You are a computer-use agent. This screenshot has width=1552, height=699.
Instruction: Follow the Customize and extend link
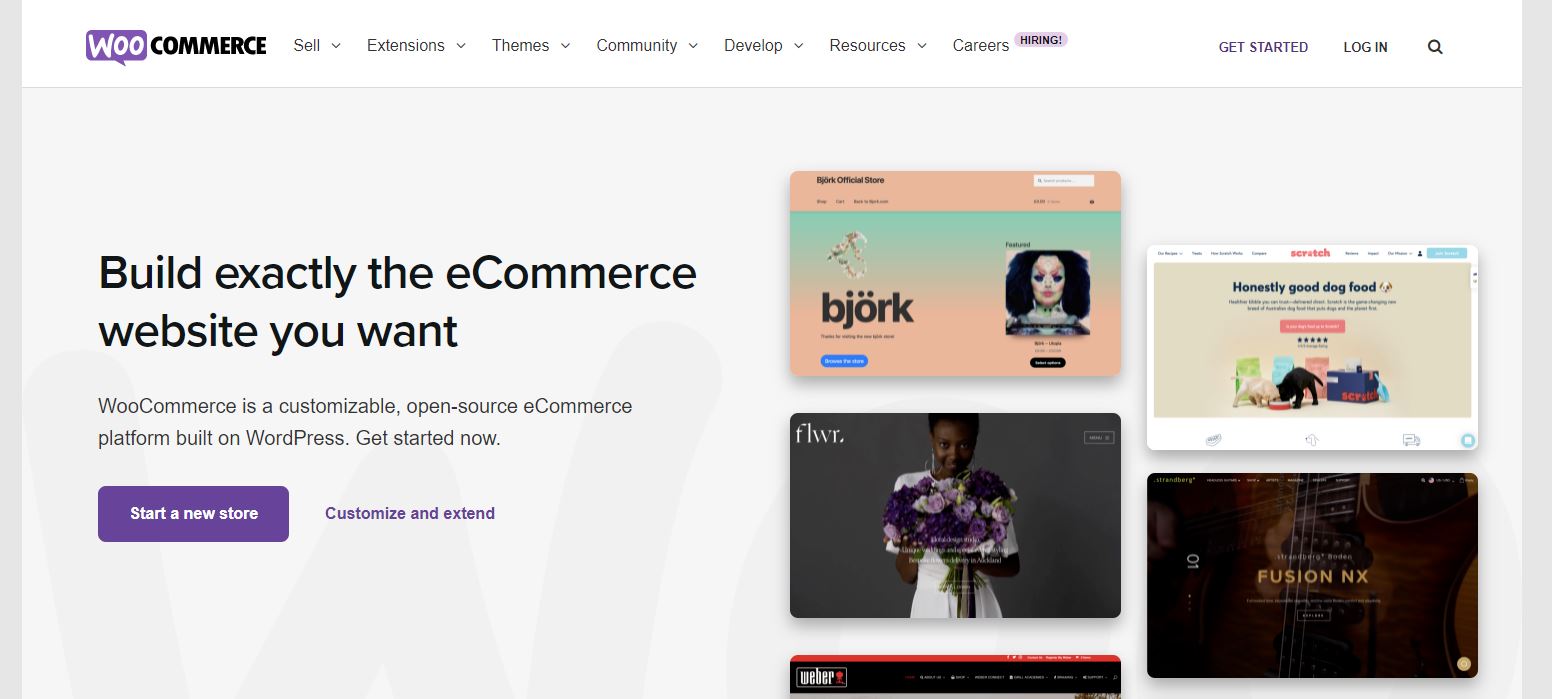tap(410, 514)
